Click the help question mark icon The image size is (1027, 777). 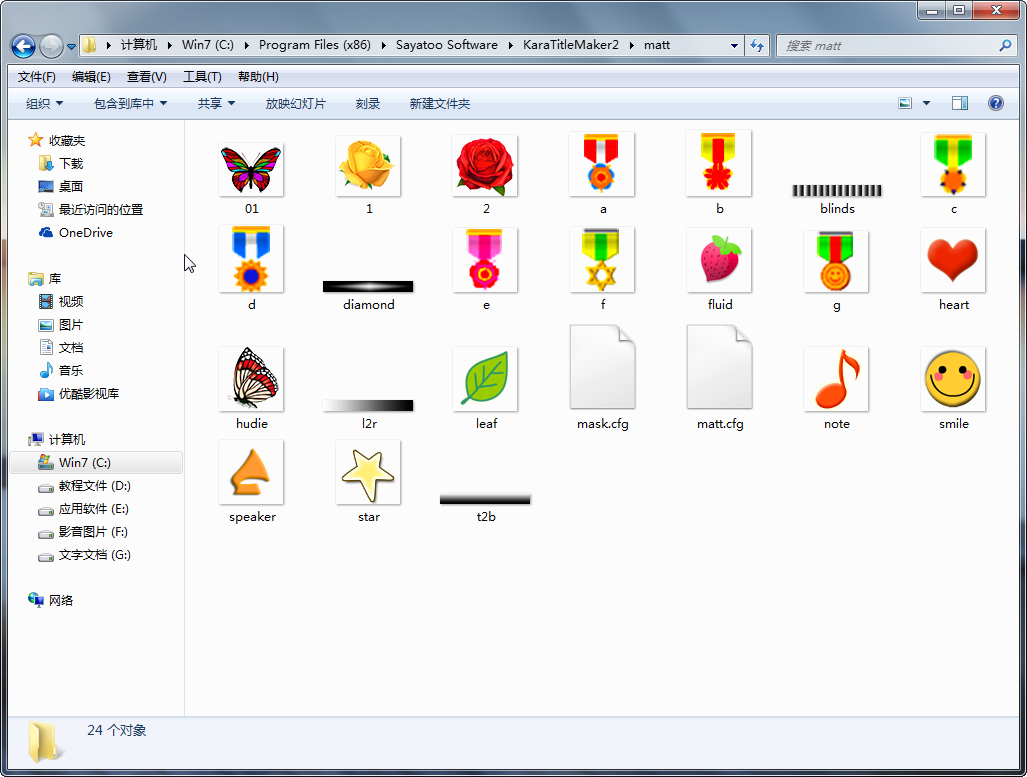(995, 103)
